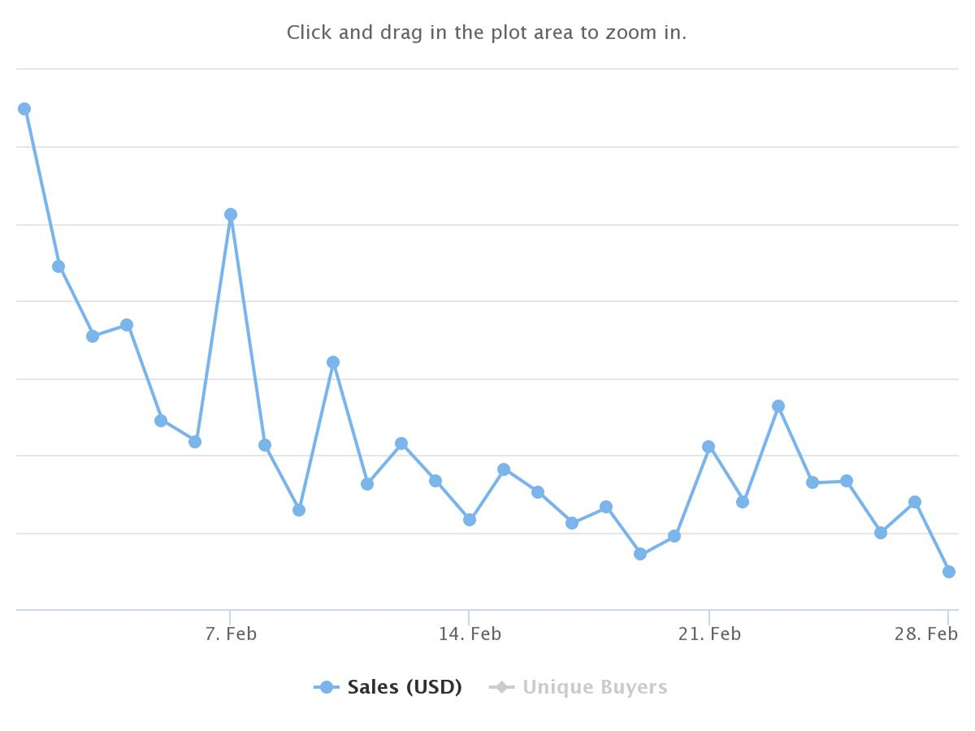Select the highest data point at chart start
Viewport: 975px width, 731px height.
[x=24, y=109]
